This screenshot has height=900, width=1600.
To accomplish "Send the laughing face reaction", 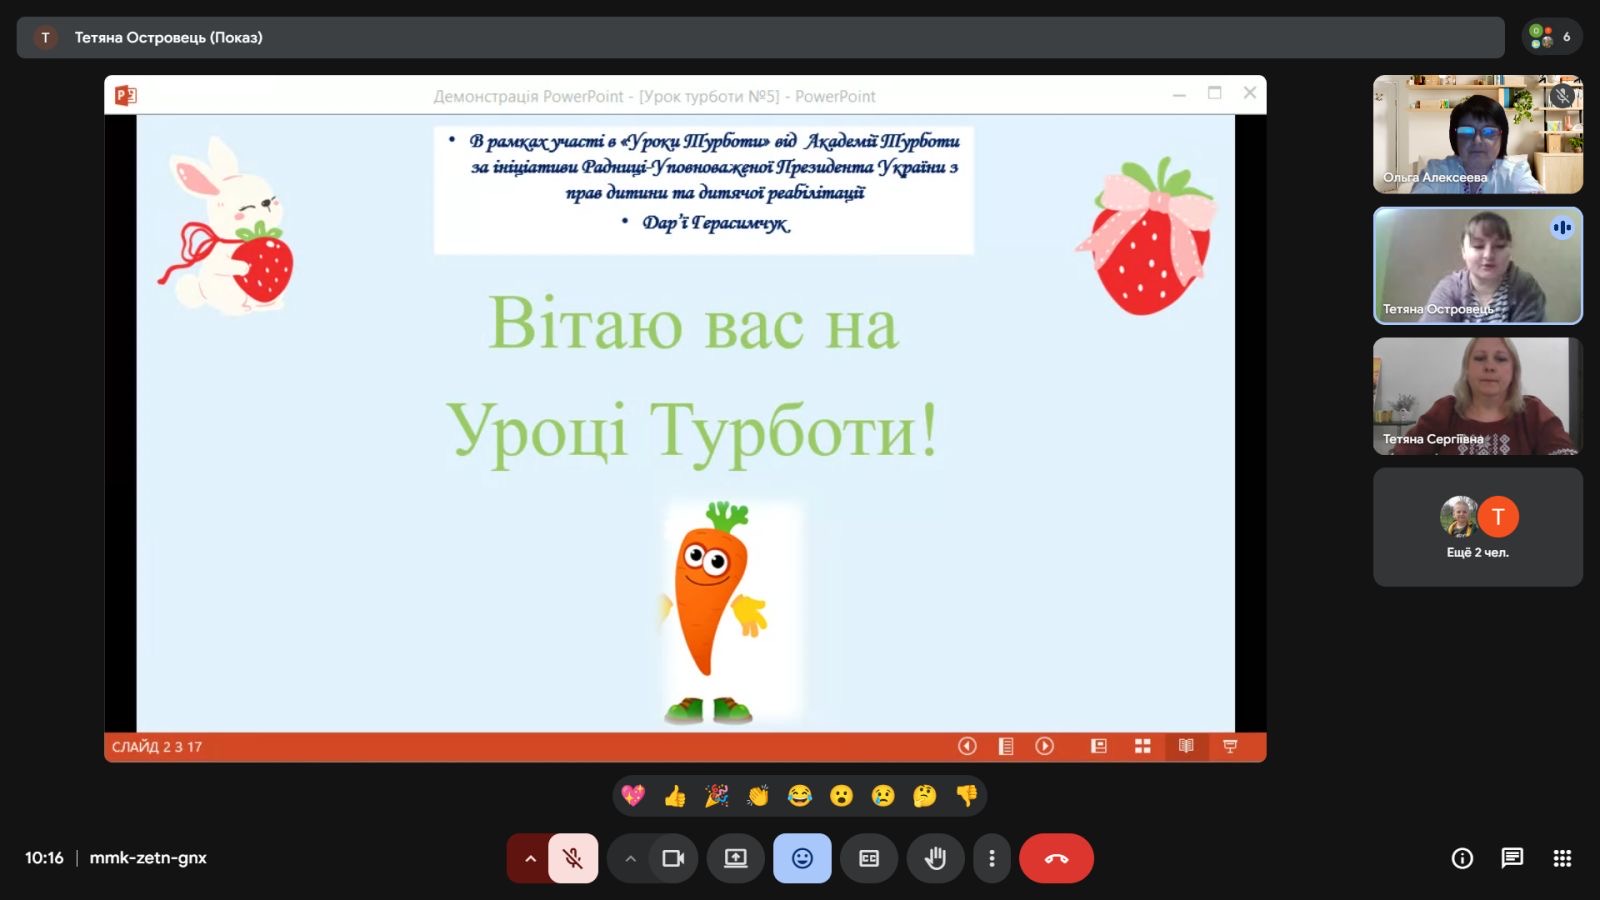I will point(800,796).
